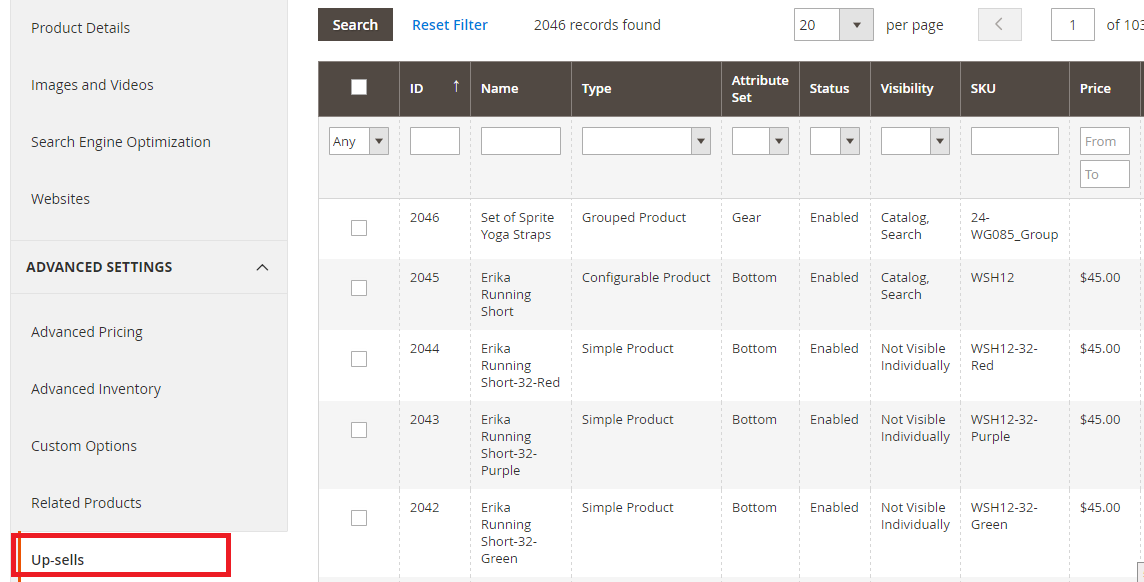
Task: Click the Reset Filter link
Action: [x=450, y=25]
